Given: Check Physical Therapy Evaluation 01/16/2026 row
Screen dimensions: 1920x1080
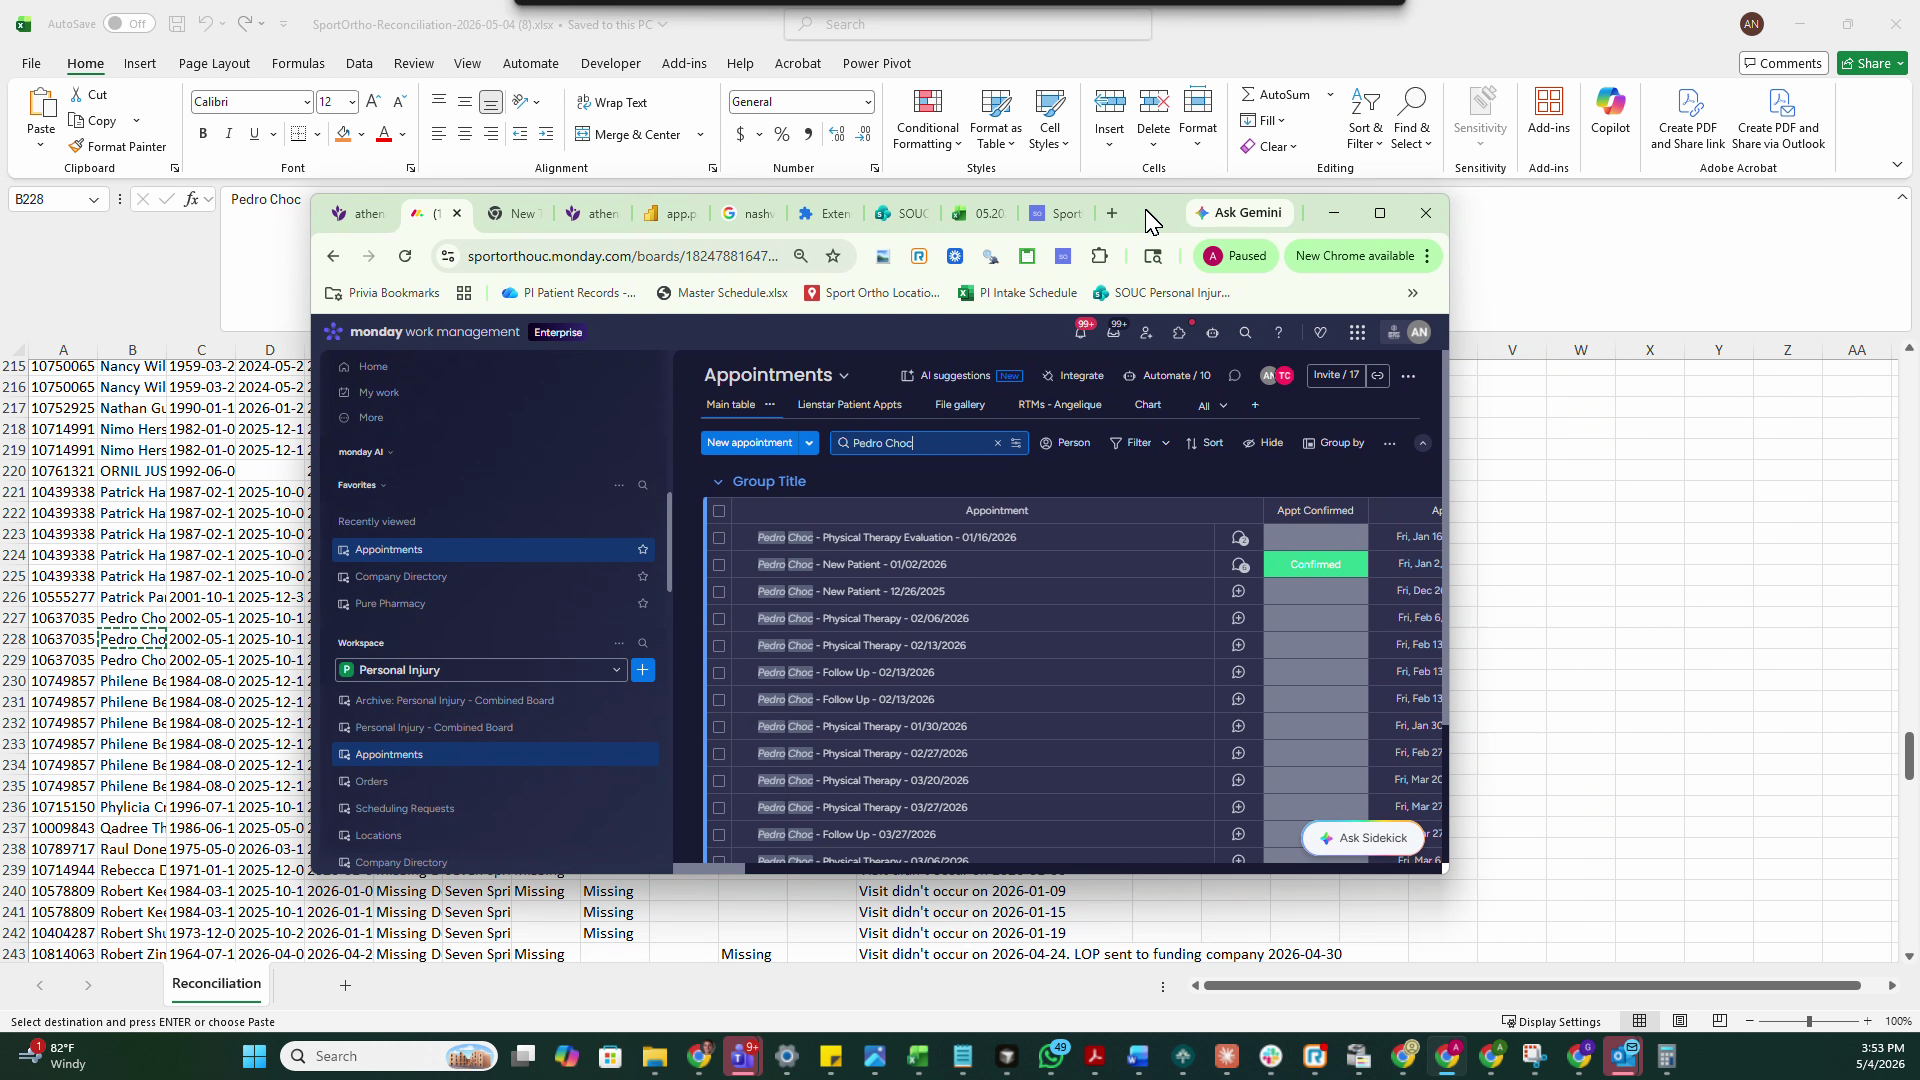Looking at the screenshot, I should (718, 538).
